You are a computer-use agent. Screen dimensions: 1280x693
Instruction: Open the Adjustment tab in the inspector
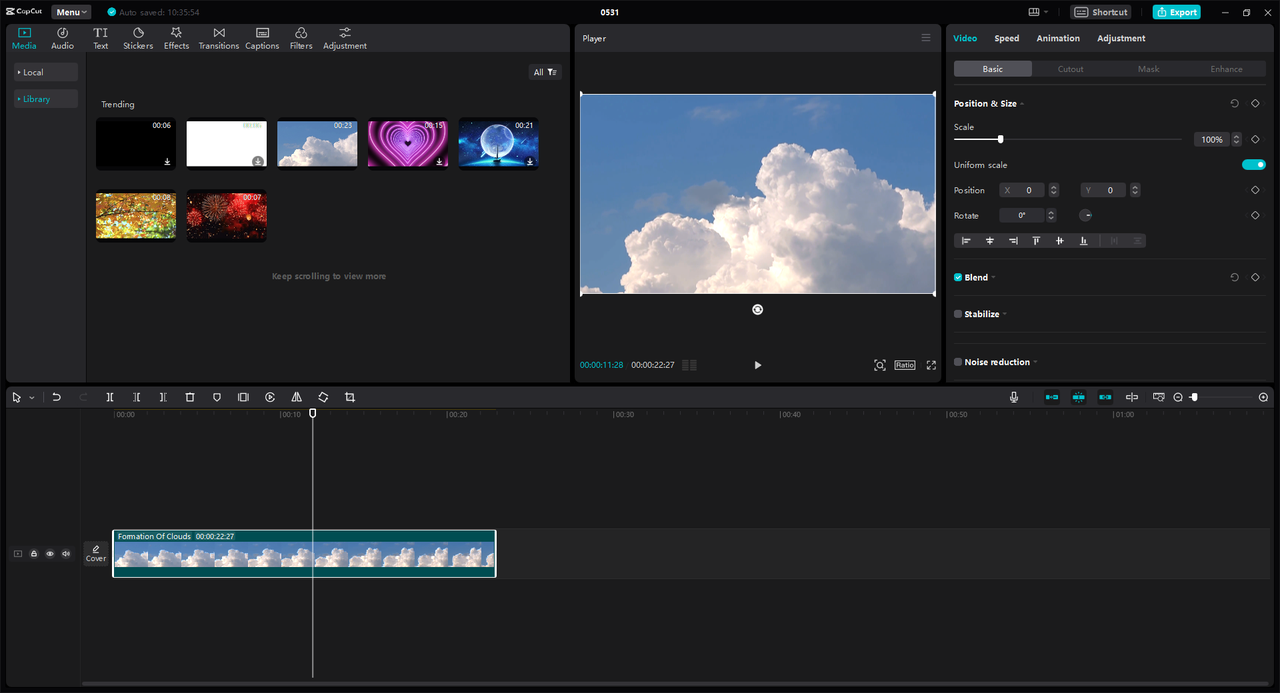tap(1121, 38)
